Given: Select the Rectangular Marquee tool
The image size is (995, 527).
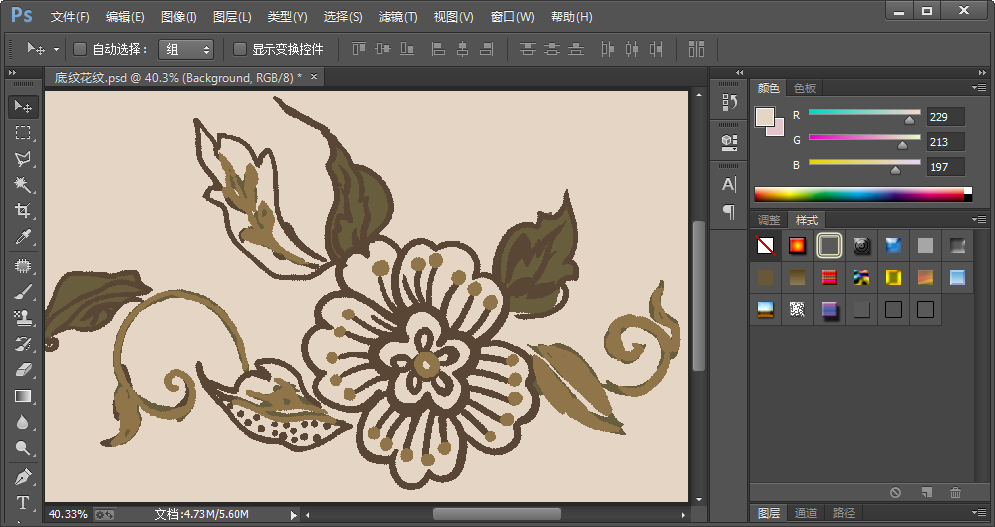Looking at the screenshot, I should click(23, 133).
